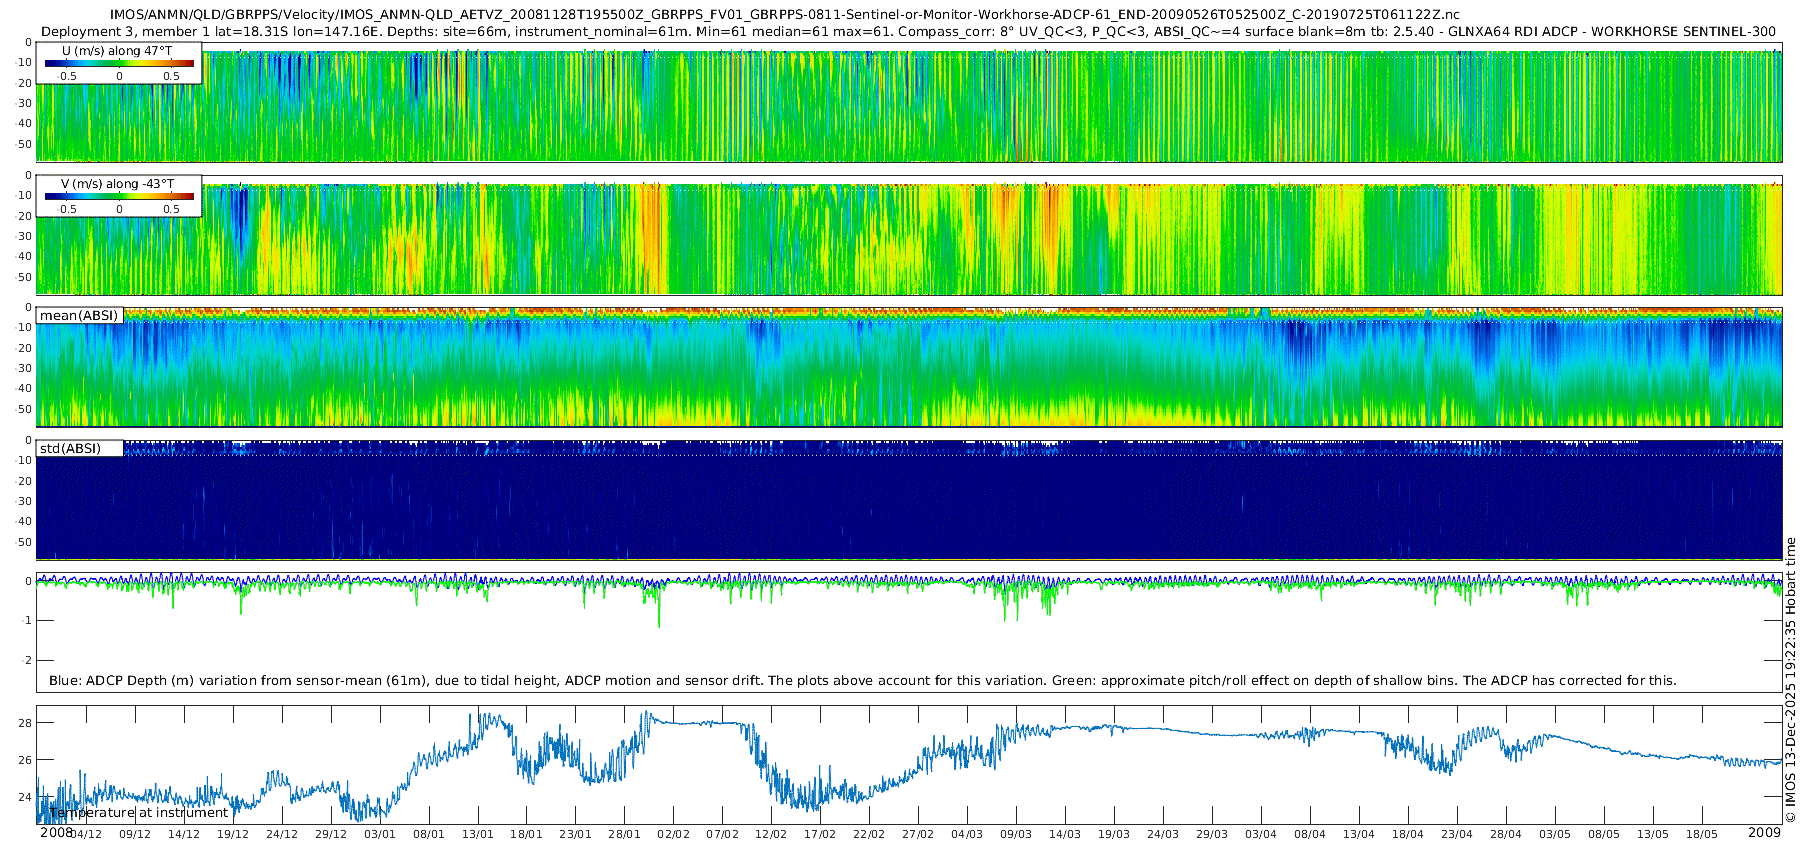Screen dimensions: 1800x850
Task: Click the 28/04 date tick
Action: point(1506,834)
